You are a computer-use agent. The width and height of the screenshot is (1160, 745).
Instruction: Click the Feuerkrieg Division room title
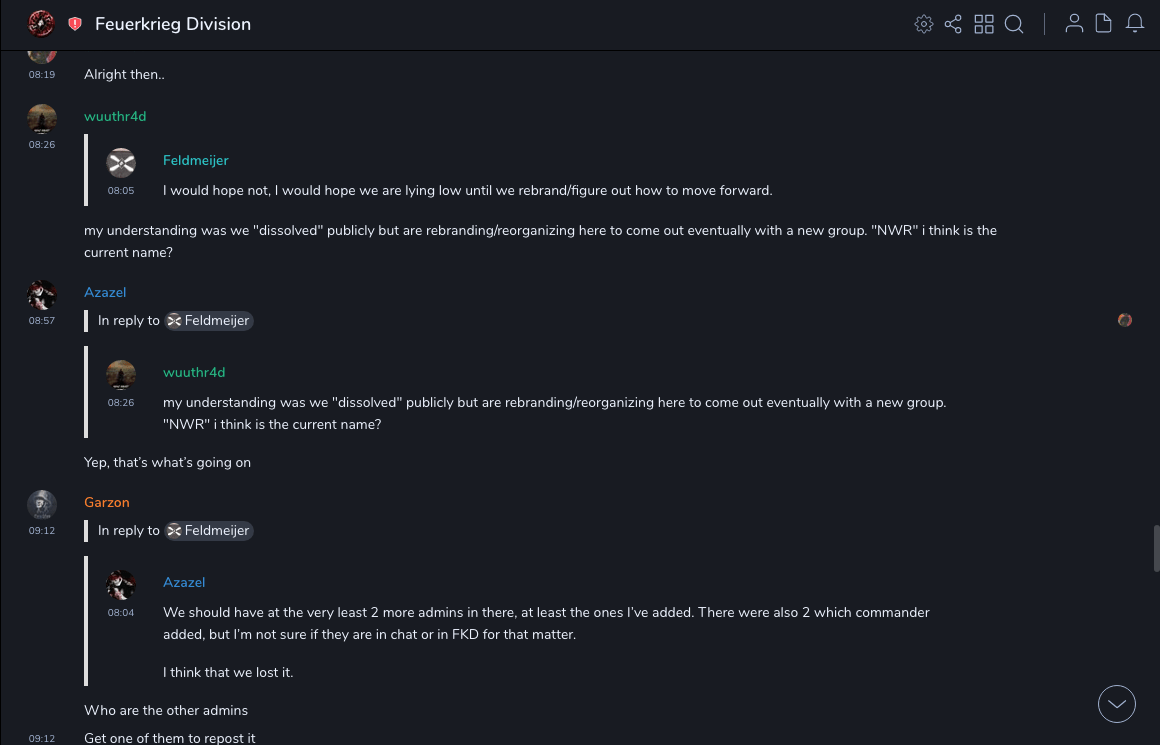(x=173, y=24)
